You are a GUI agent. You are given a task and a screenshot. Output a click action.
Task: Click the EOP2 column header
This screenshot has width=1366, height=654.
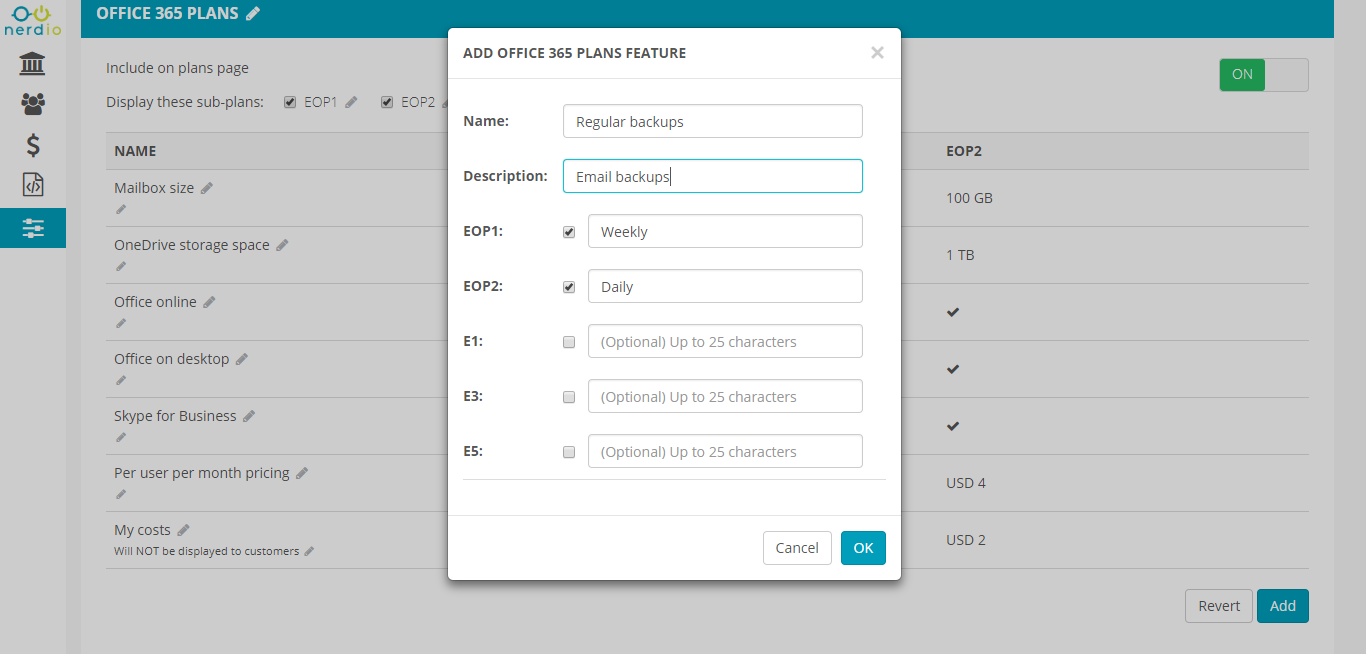click(x=964, y=151)
